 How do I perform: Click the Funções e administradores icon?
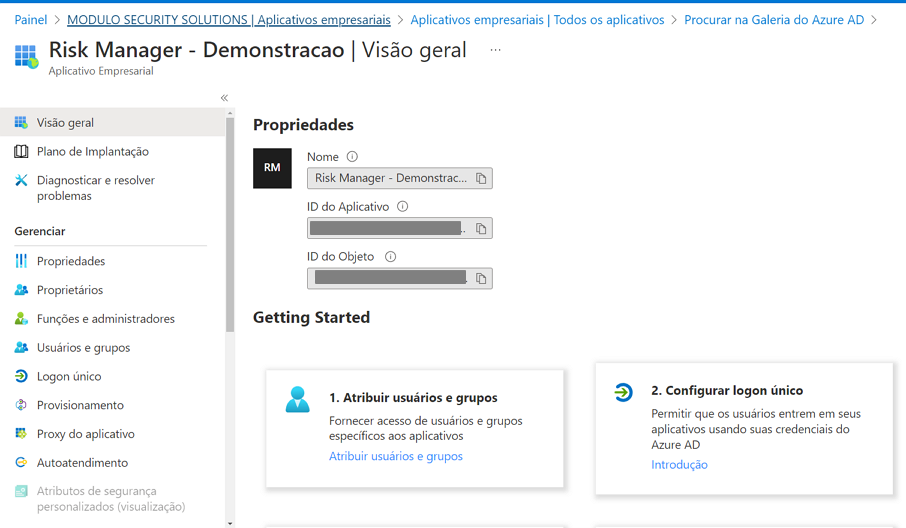click(x=21, y=319)
